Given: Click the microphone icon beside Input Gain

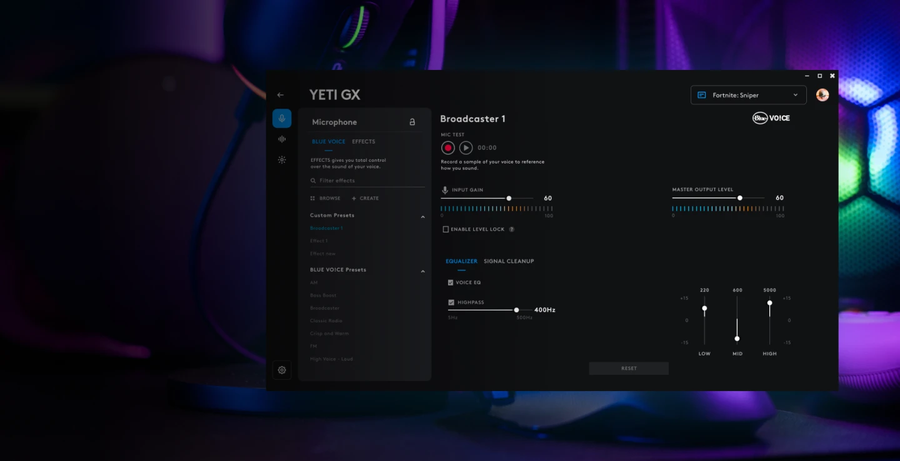Looking at the screenshot, I should [445, 190].
